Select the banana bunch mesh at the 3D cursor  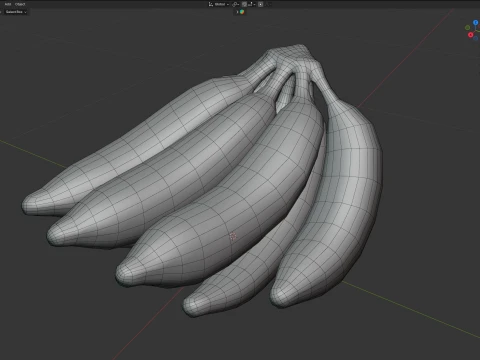click(x=233, y=236)
